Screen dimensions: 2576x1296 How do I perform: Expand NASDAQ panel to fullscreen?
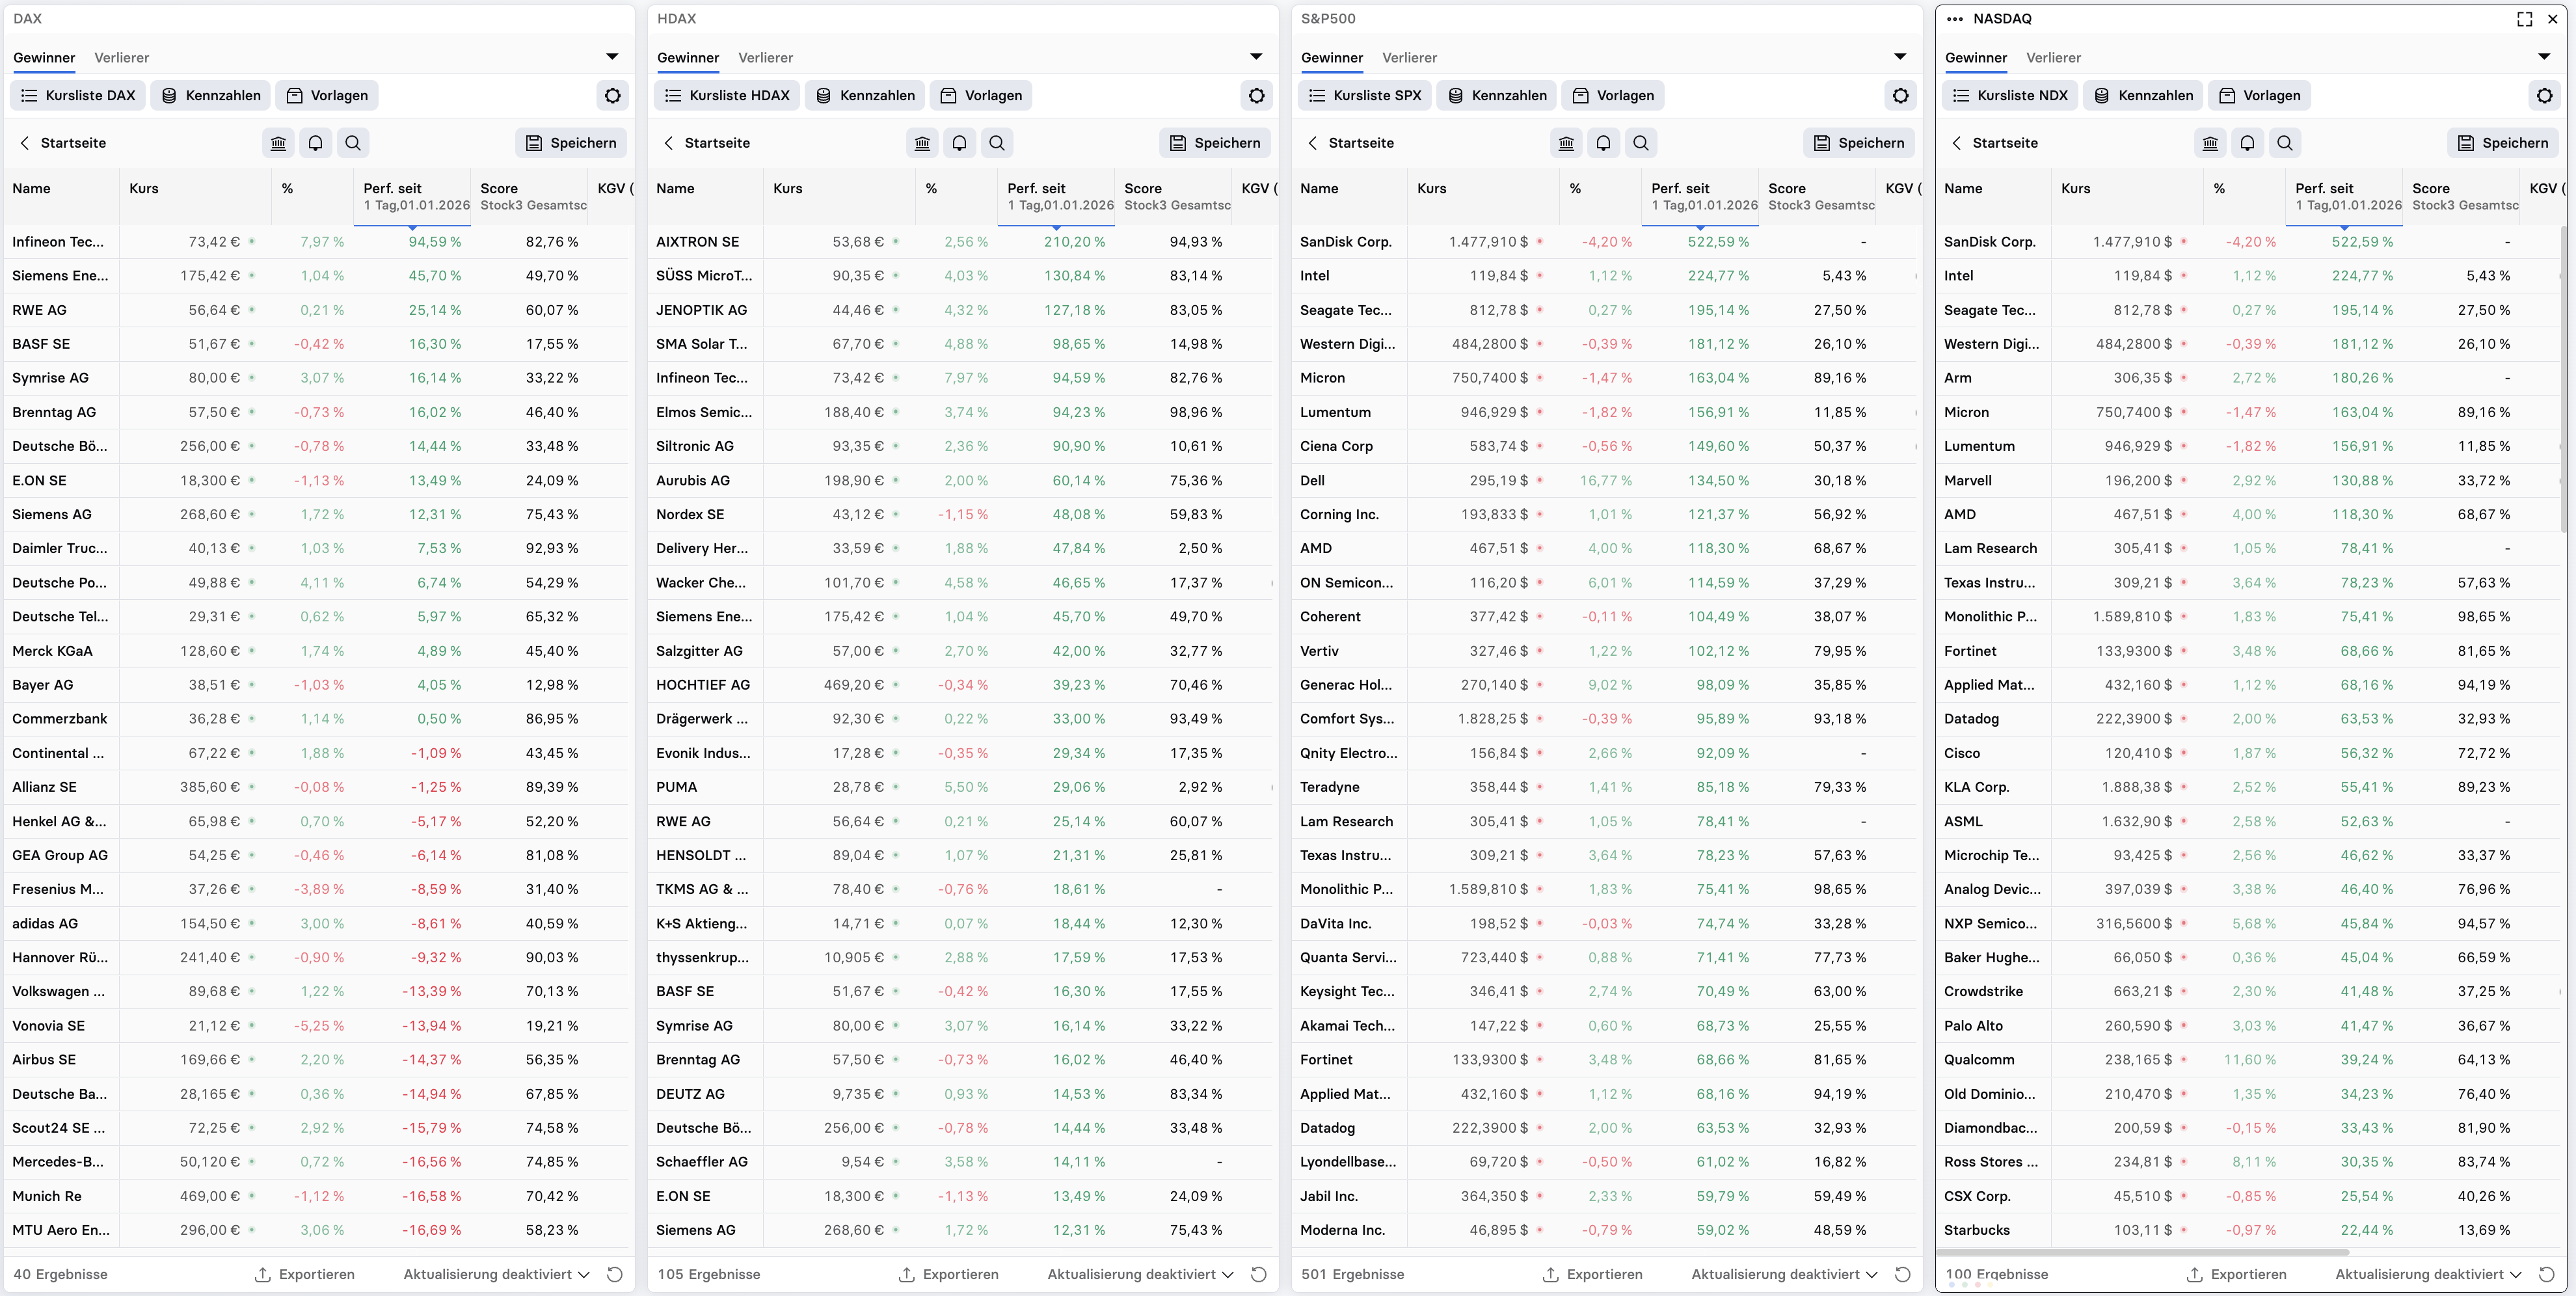coord(2525,19)
